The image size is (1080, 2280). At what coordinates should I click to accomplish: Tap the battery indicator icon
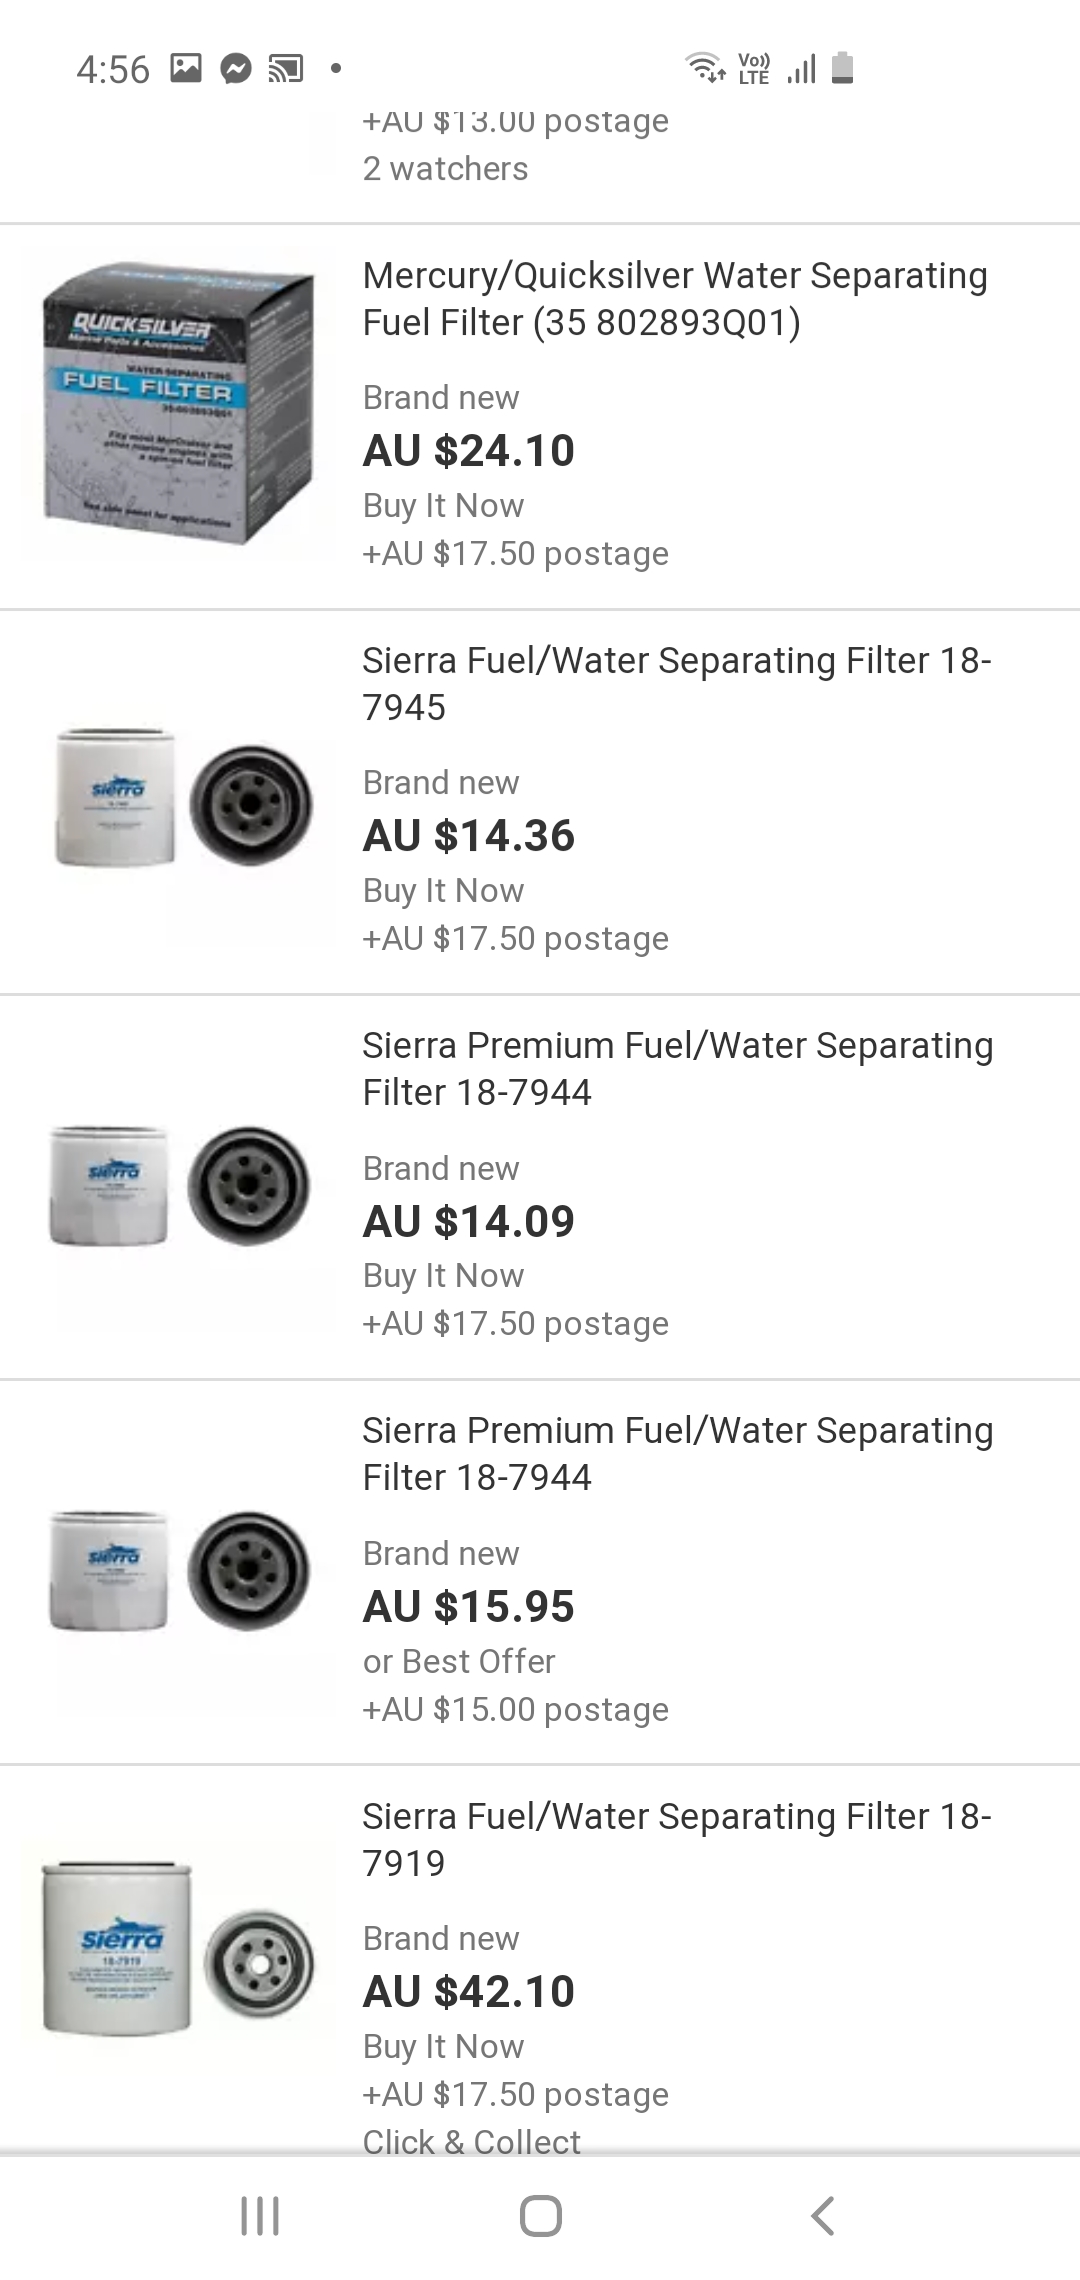(843, 67)
